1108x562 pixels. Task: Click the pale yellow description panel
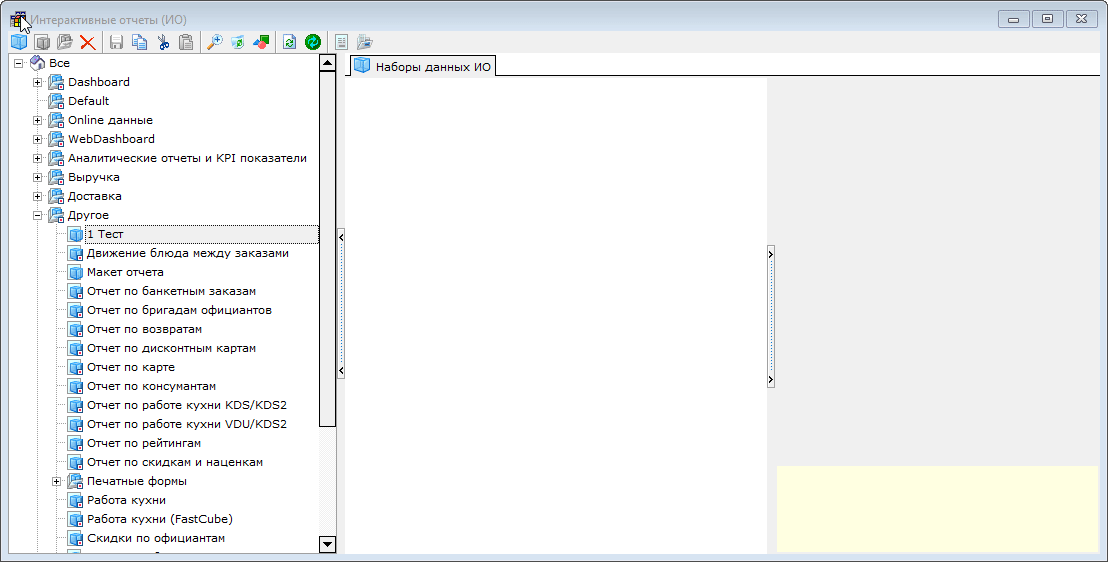coord(937,508)
